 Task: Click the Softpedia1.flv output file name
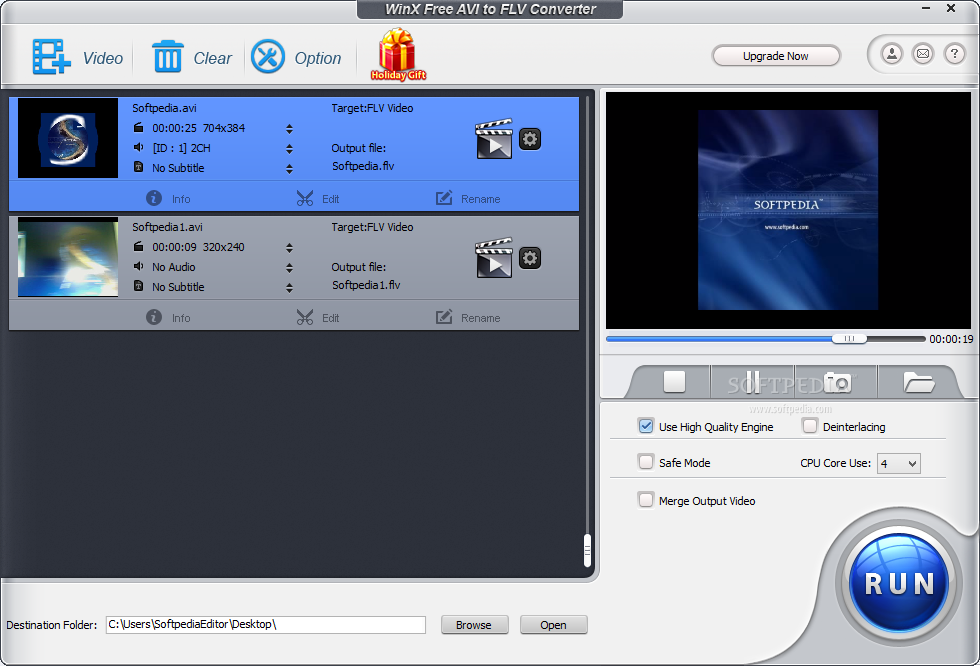[x=366, y=285]
